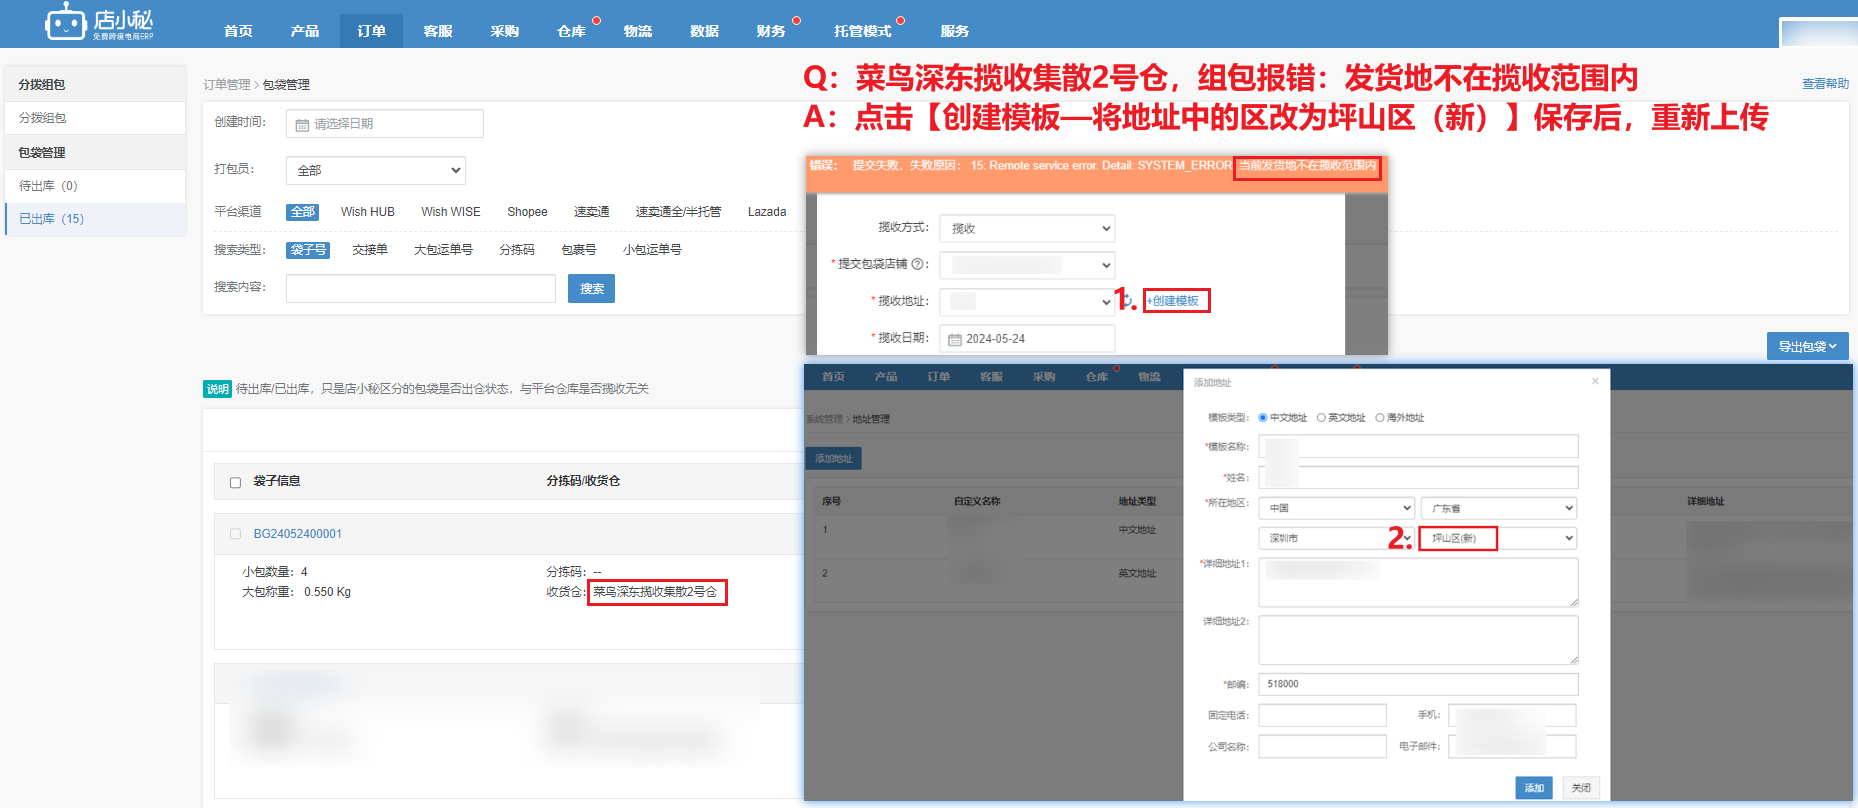Open the 查看帮助 help link
1858x808 pixels.
point(1825,84)
